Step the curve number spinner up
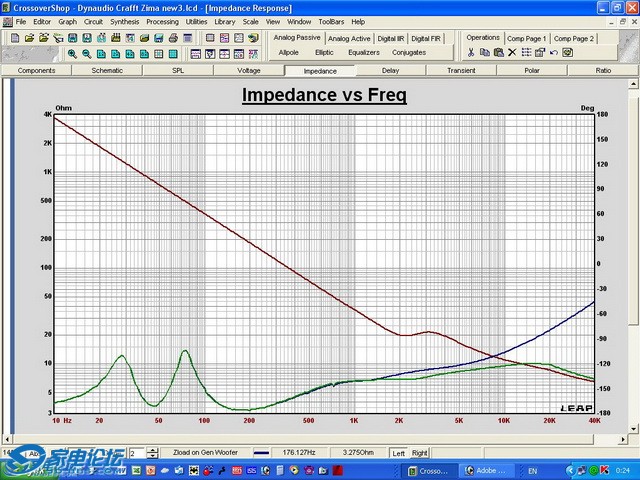Viewport: 640px width, 480px height. tap(152, 450)
